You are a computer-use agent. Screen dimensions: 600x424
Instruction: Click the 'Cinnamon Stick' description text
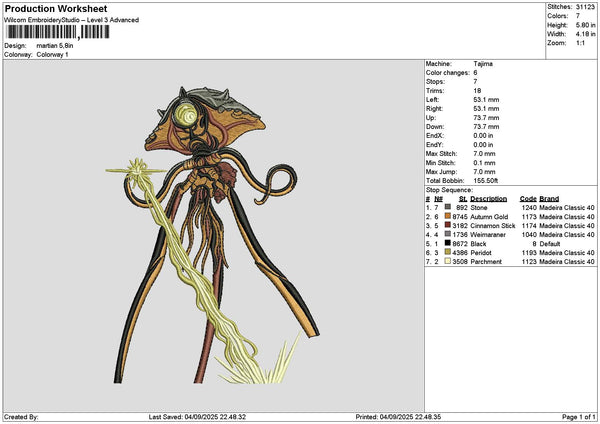pyautogui.click(x=493, y=225)
